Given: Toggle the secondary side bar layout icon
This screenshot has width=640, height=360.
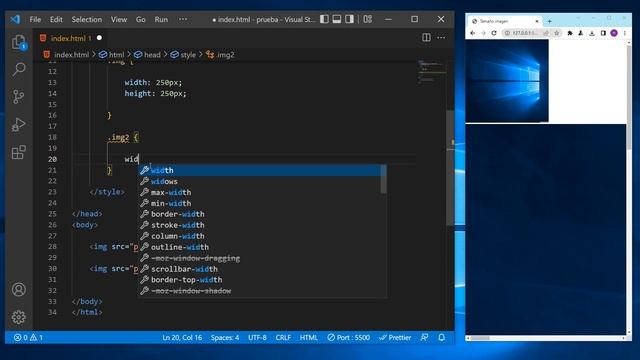Looking at the screenshot, I should pos(349,19).
